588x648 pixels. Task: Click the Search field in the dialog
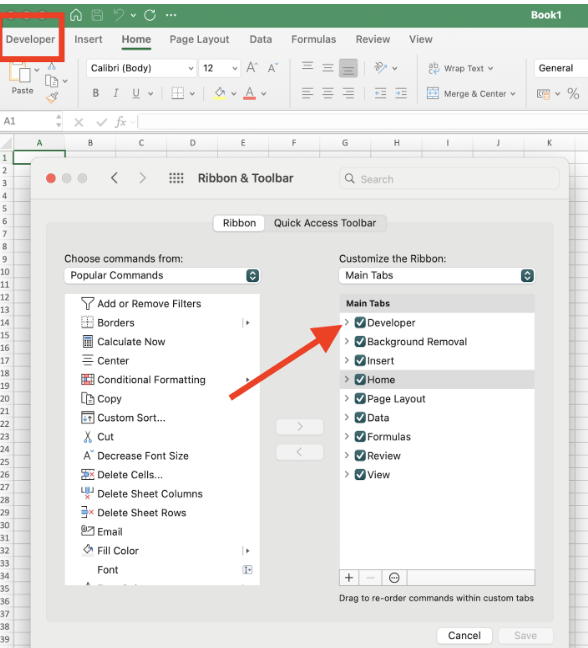coord(449,179)
